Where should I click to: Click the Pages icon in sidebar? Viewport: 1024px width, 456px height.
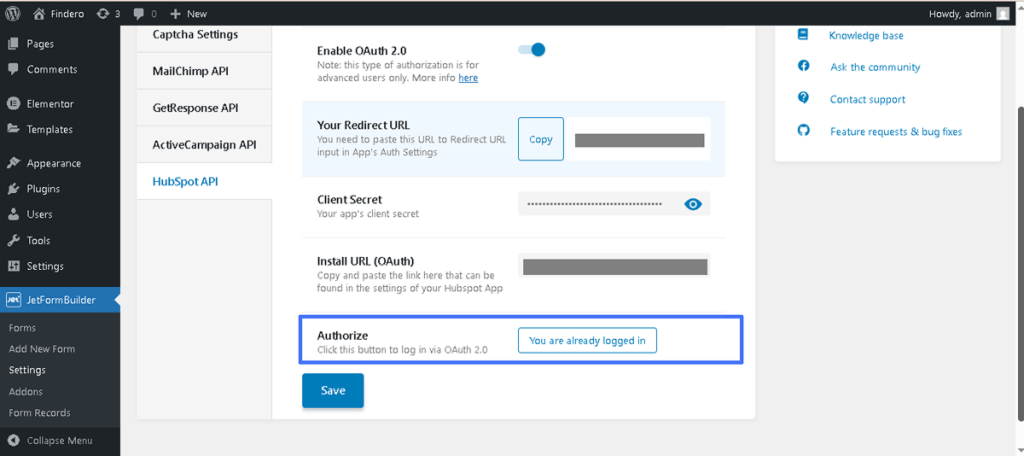coord(13,44)
